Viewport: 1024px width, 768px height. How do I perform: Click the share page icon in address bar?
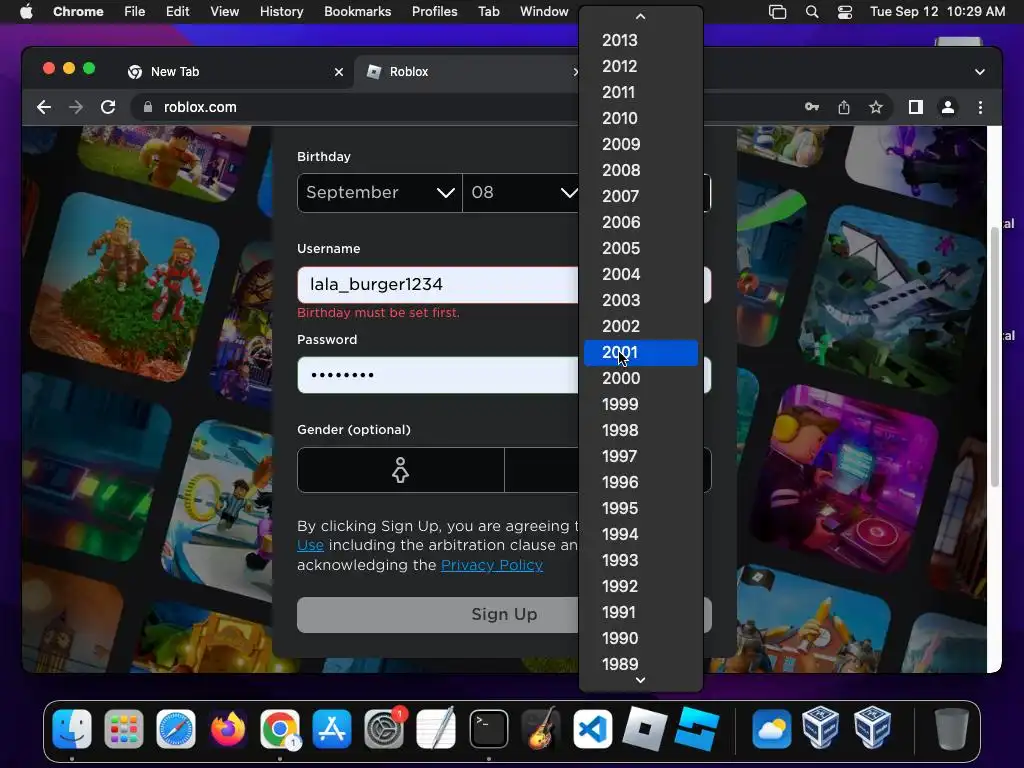click(x=844, y=107)
